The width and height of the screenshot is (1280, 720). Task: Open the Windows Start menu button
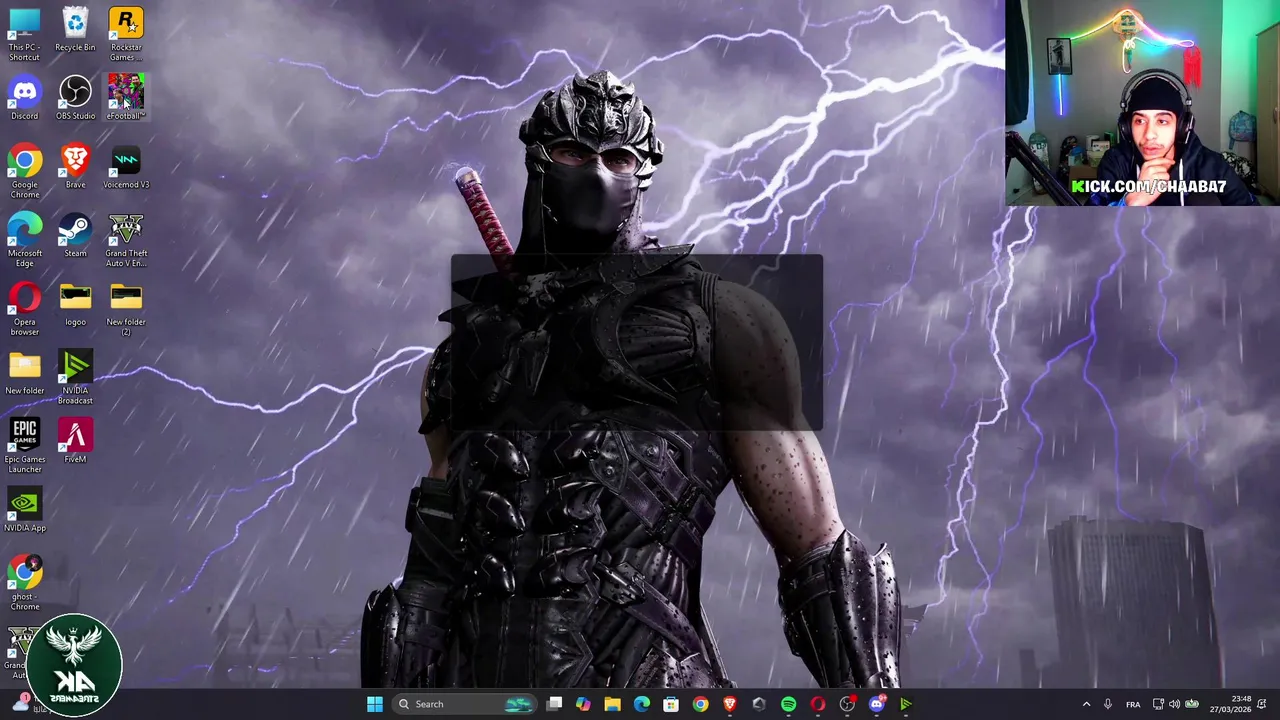coord(374,704)
